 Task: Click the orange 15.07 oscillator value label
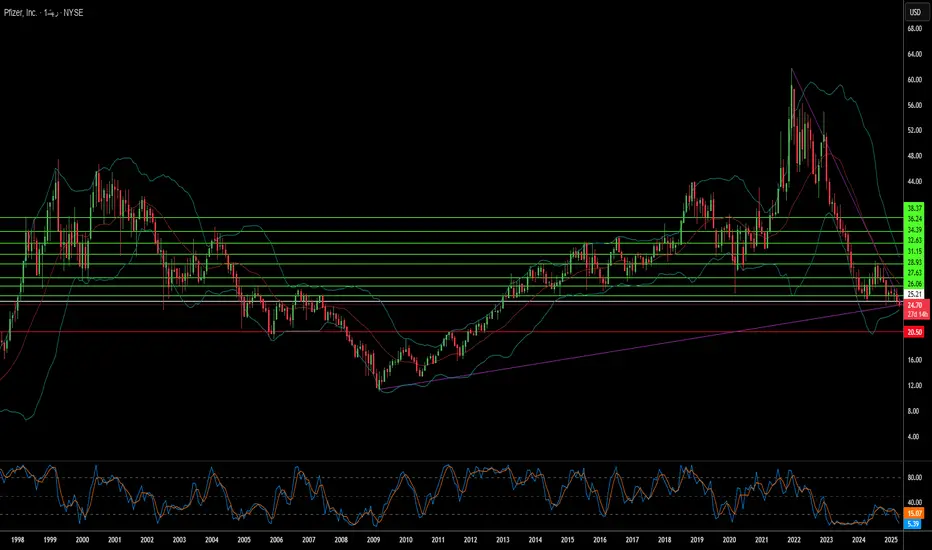click(913, 513)
